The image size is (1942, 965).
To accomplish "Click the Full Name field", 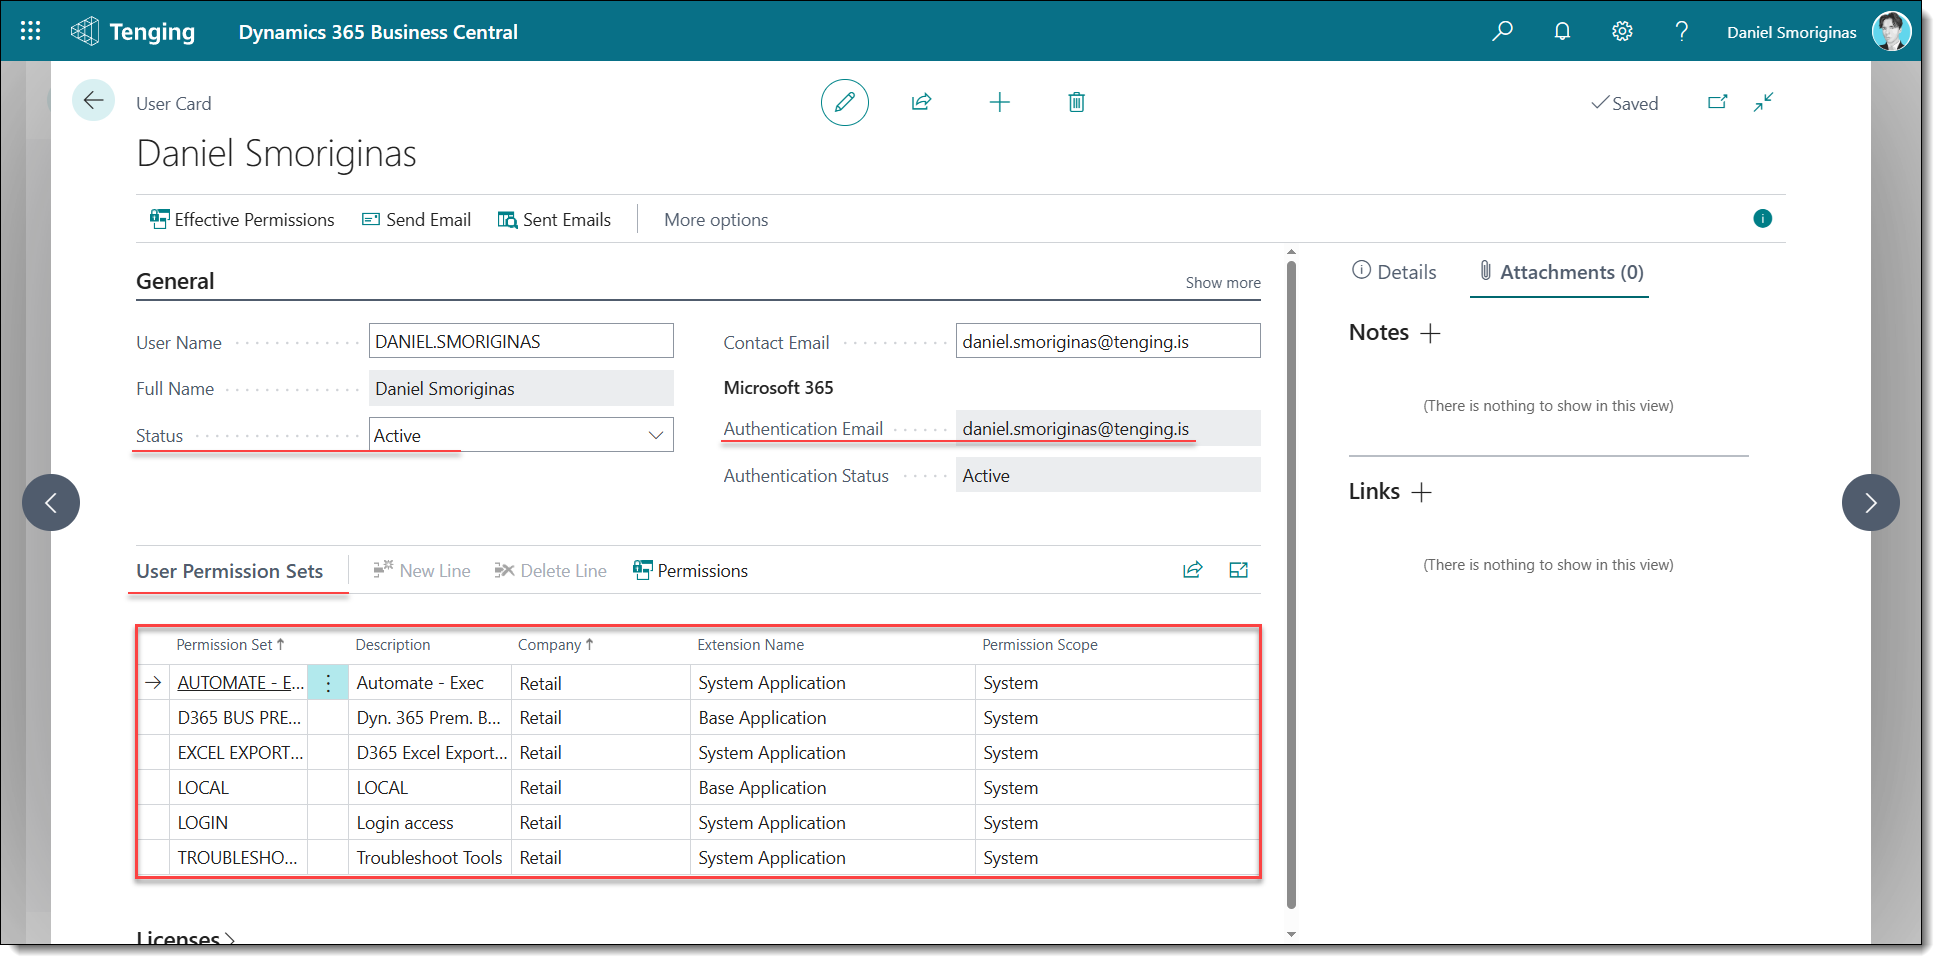I will point(521,388).
